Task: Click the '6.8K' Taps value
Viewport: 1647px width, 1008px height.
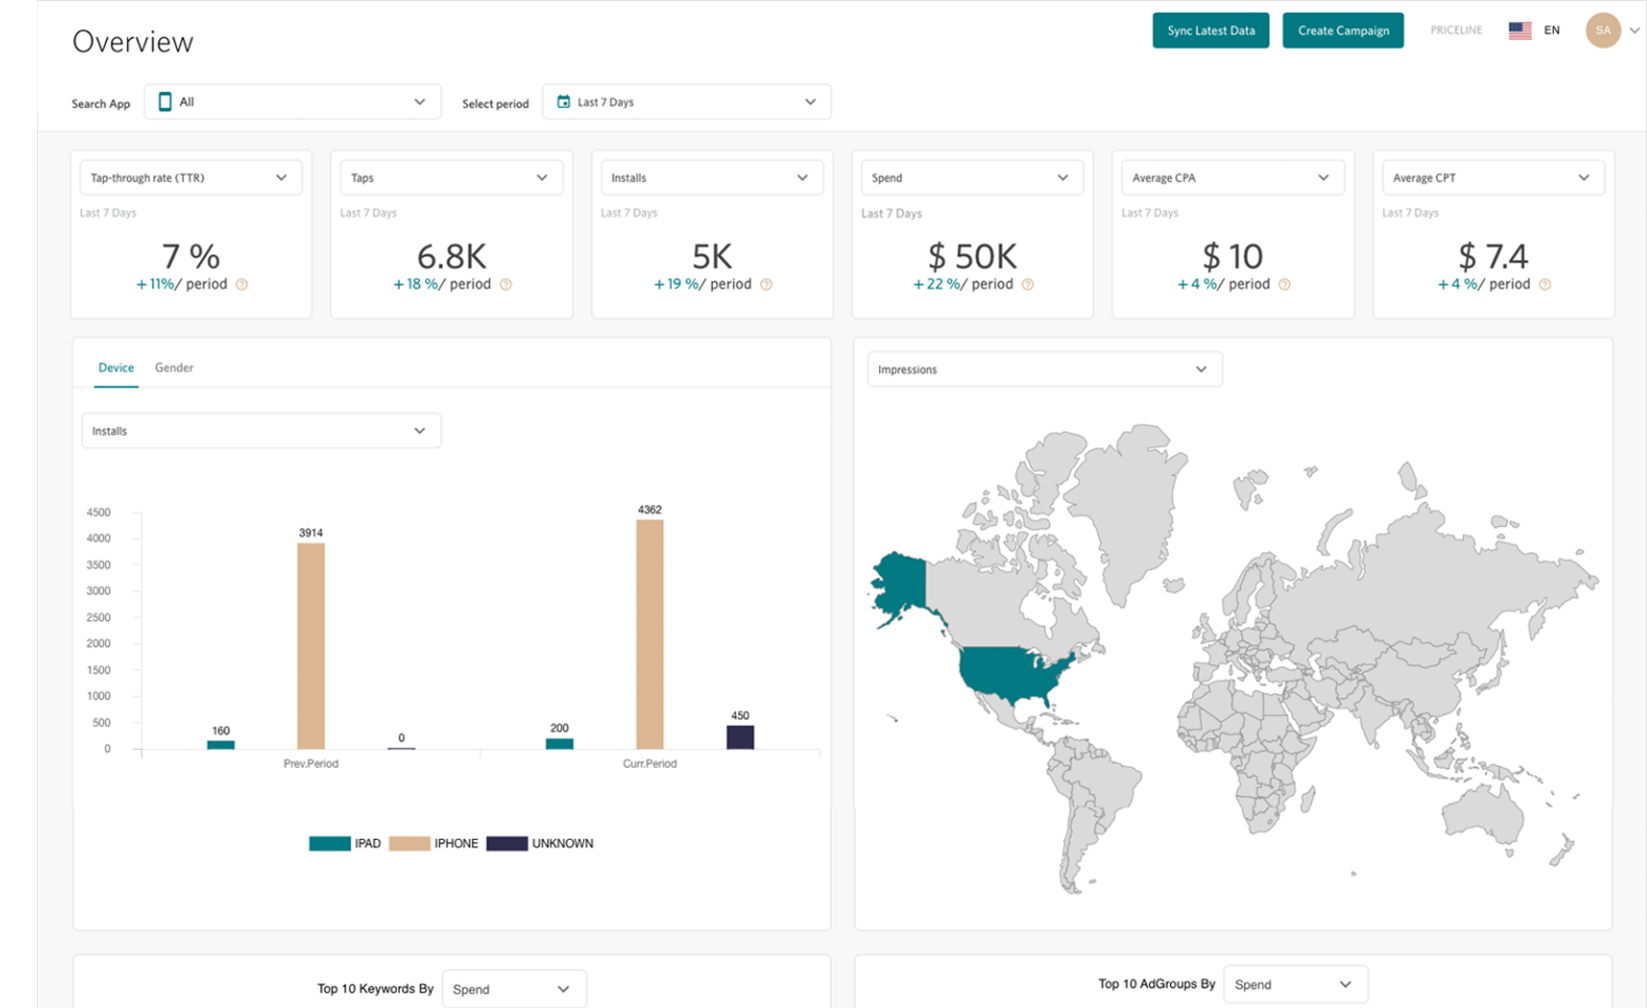Action: (x=452, y=257)
